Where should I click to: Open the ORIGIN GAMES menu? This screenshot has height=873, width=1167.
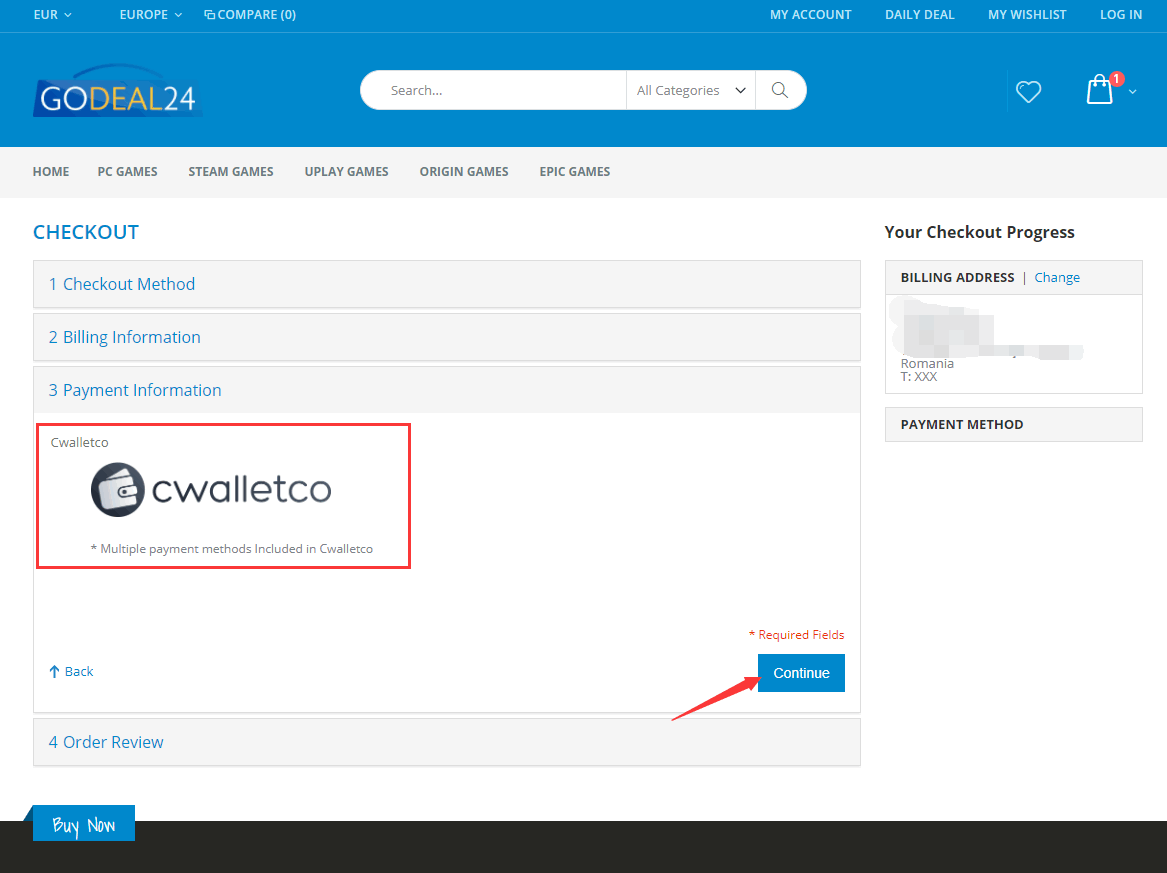click(x=464, y=172)
